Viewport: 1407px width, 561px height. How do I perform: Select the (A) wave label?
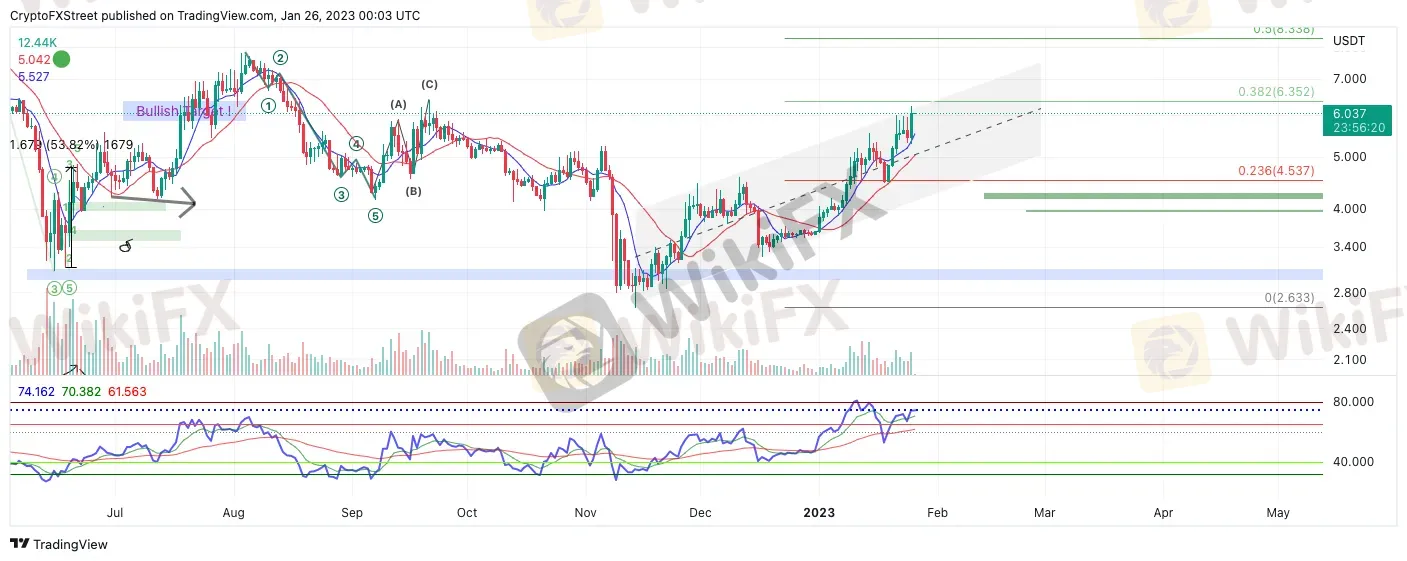point(398,104)
